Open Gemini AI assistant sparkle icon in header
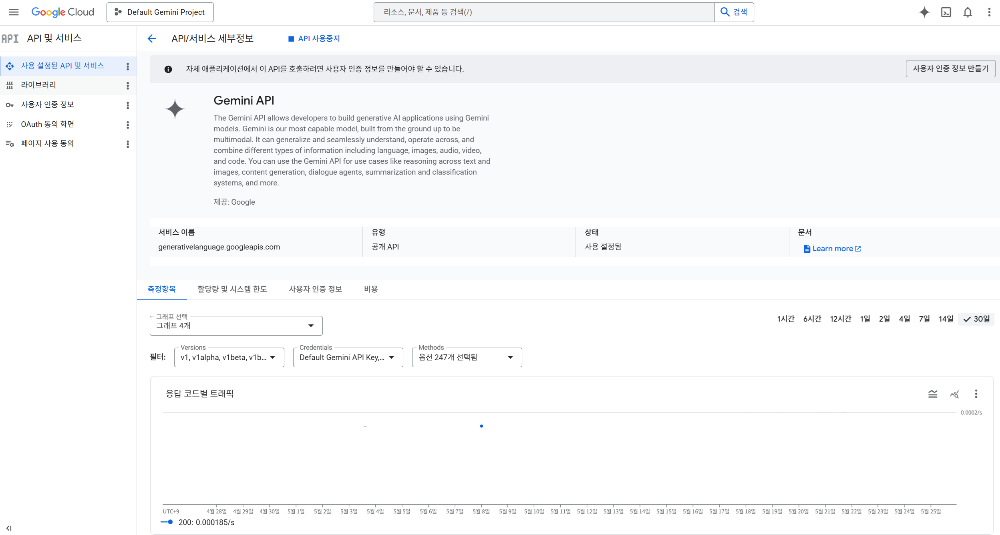This screenshot has height=535, width=1000. click(x=924, y=12)
